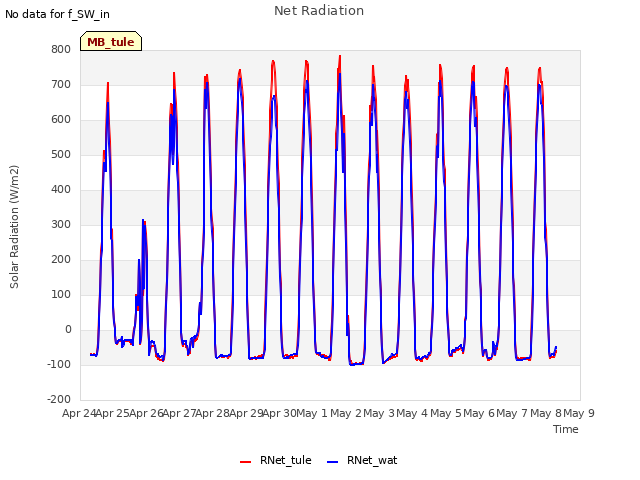640x480 pixels.
Task: Click the Net Radiation chart title
Action: pyautogui.click(x=319, y=11)
